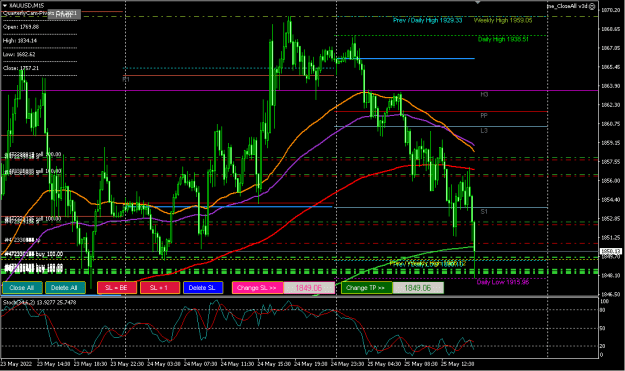The height and width of the screenshot is (371, 625).
Task: Click the SL + 1 button
Action: click(x=159, y=288)
